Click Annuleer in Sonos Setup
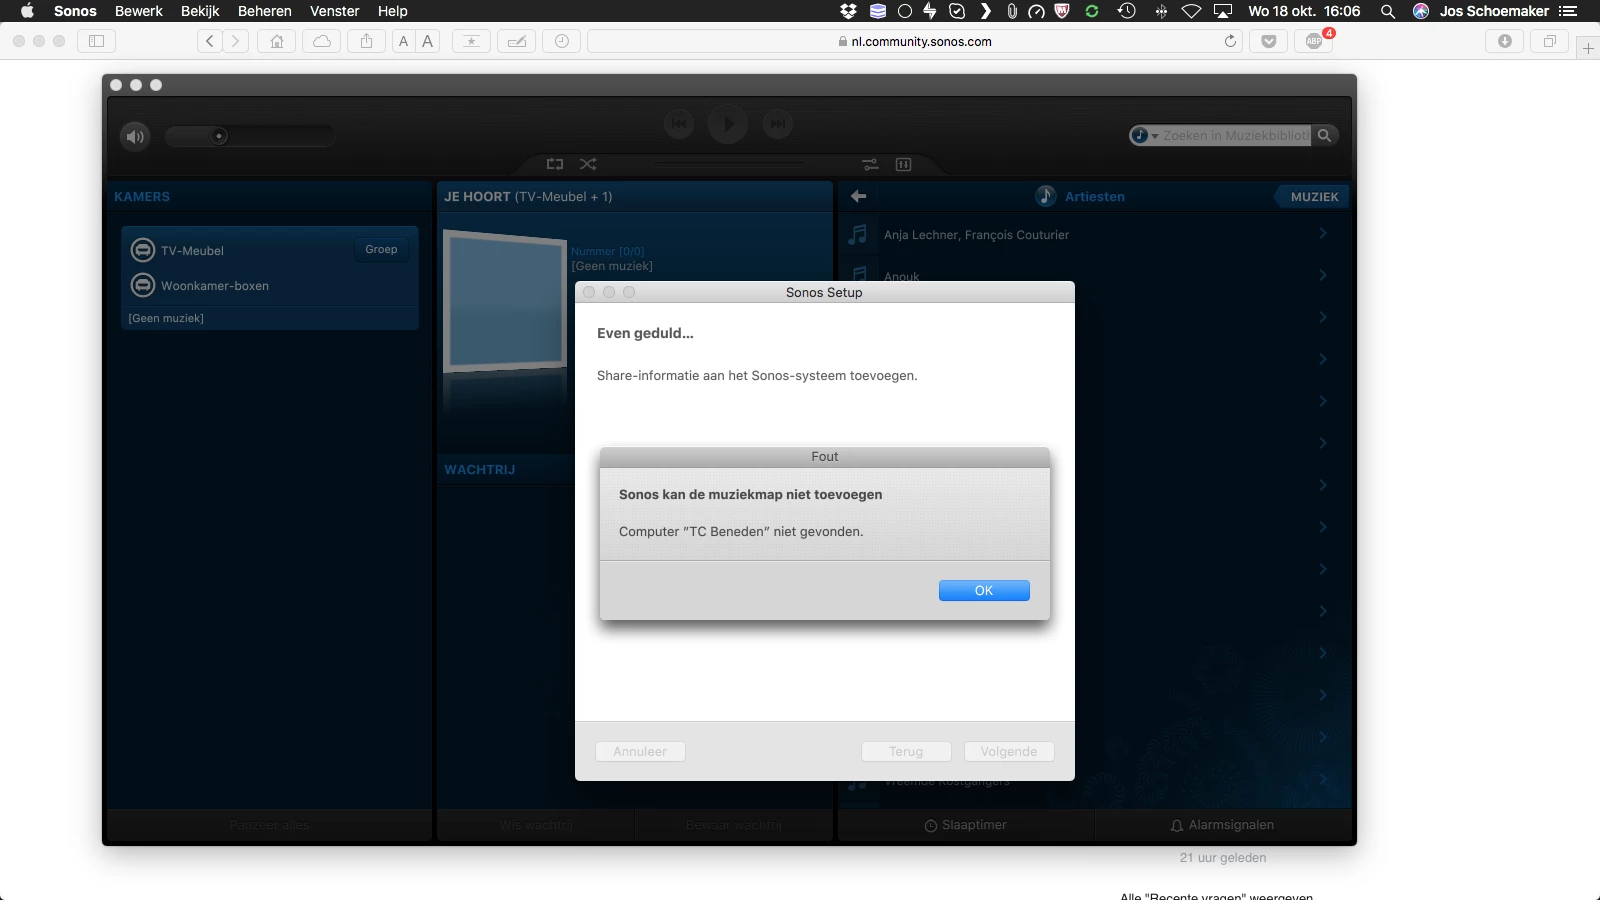1600x900 pixels. click(x=640, y=752)
